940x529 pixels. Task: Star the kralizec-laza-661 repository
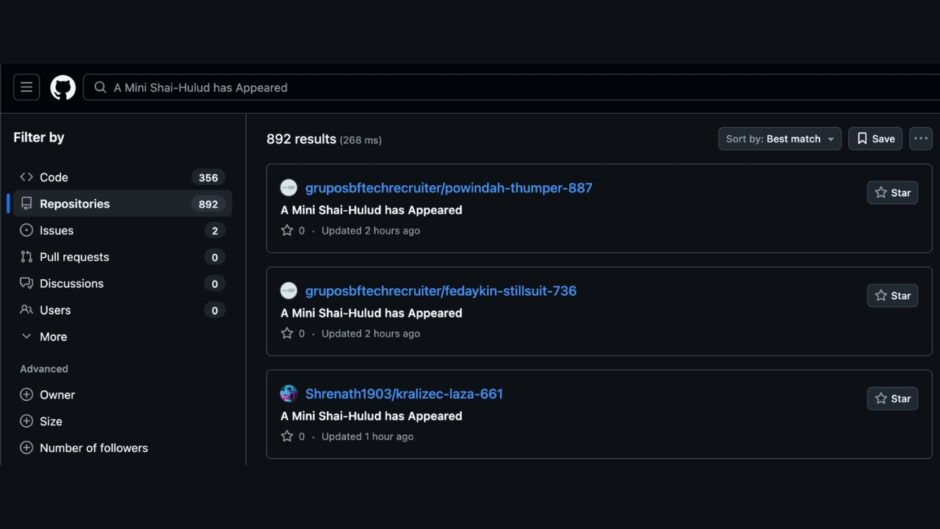pos(892,399)
